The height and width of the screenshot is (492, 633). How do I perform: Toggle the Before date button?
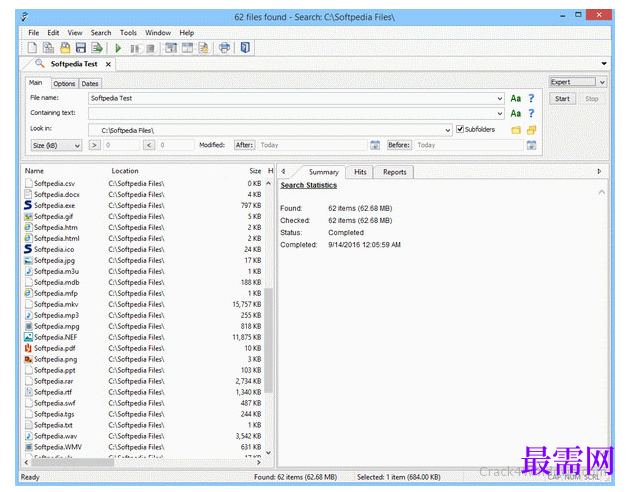click(x=399, y=145)
